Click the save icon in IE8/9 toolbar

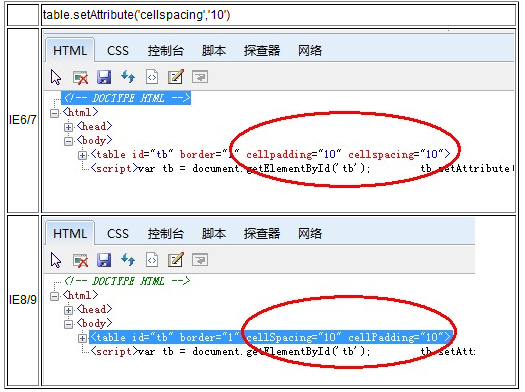104,260
